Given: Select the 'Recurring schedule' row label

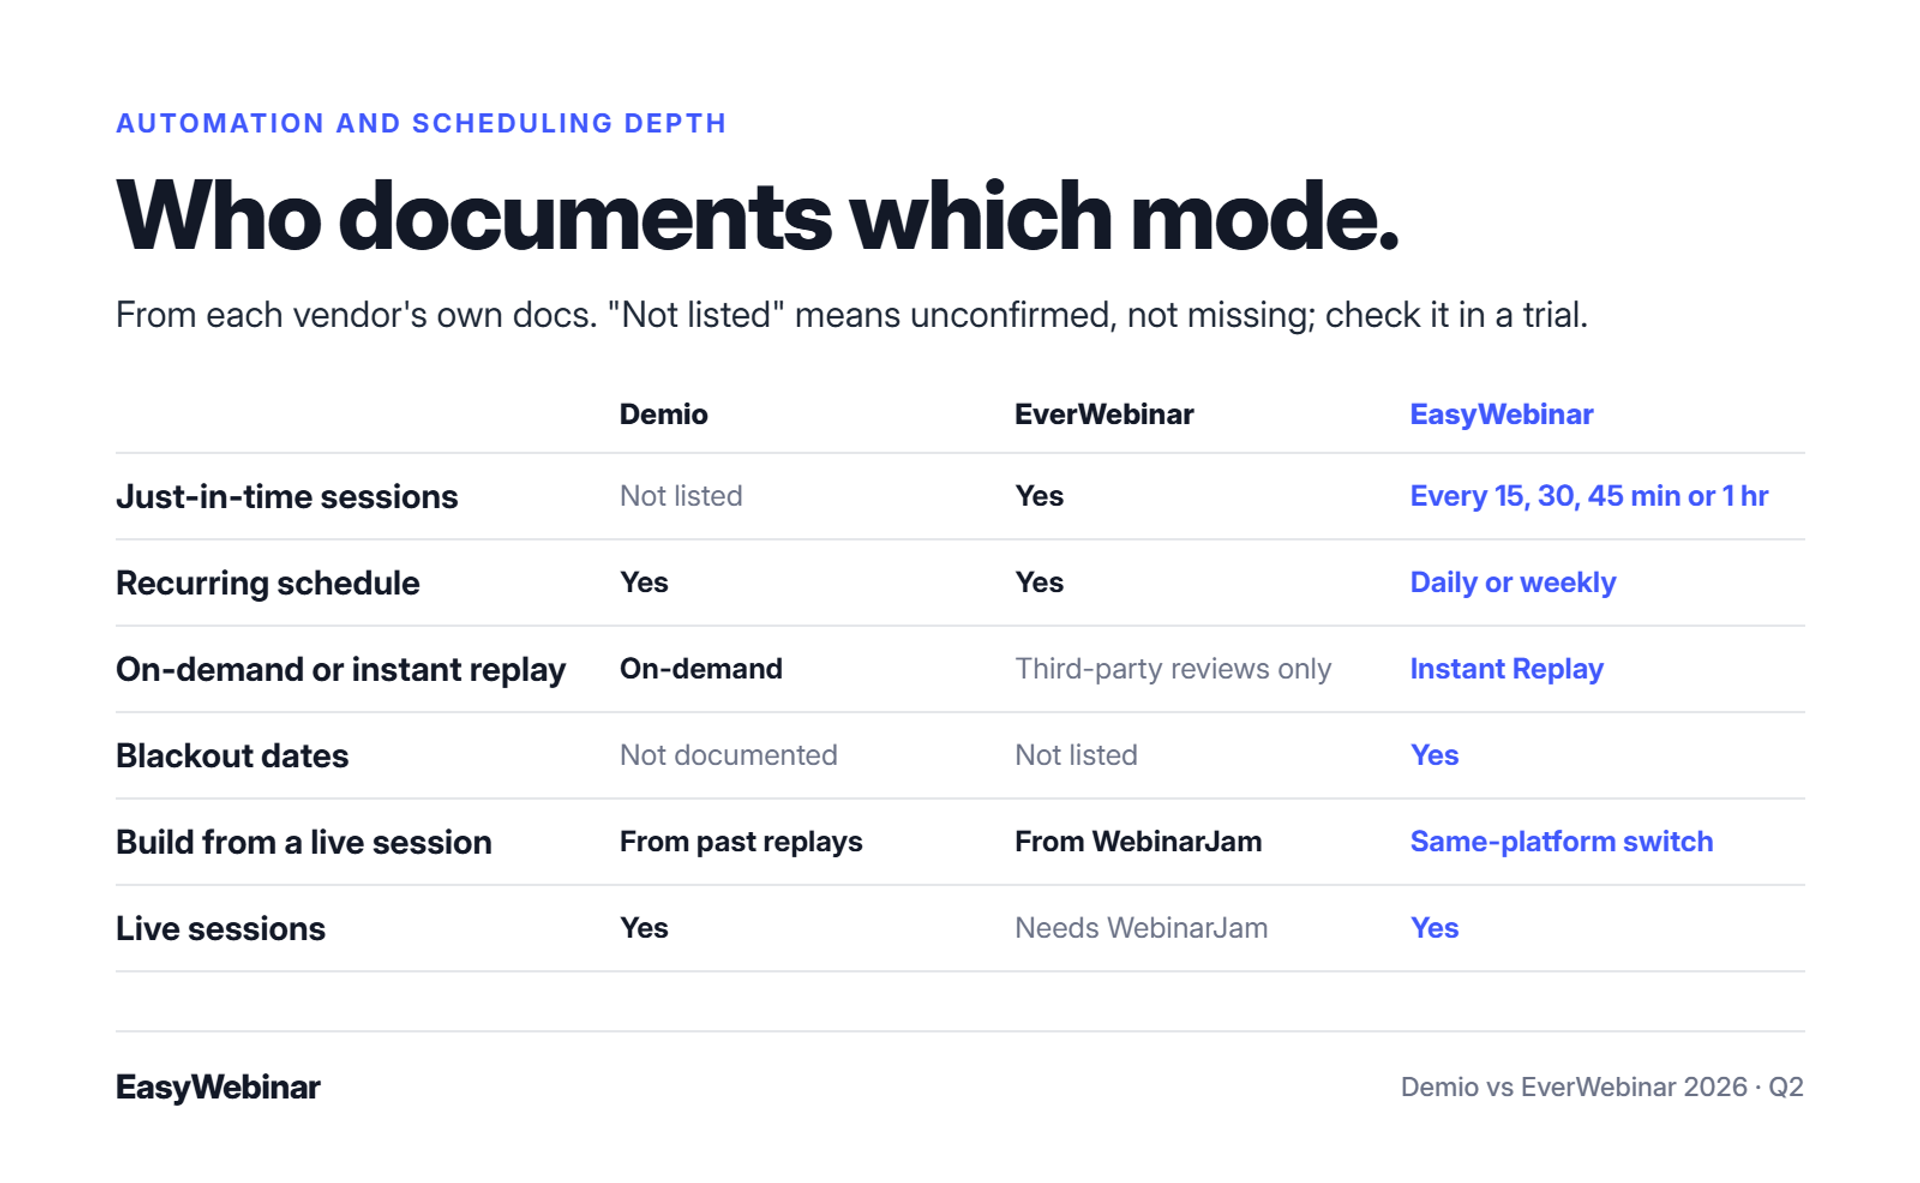Looking at the screenshot, I should tap(268, 583).
